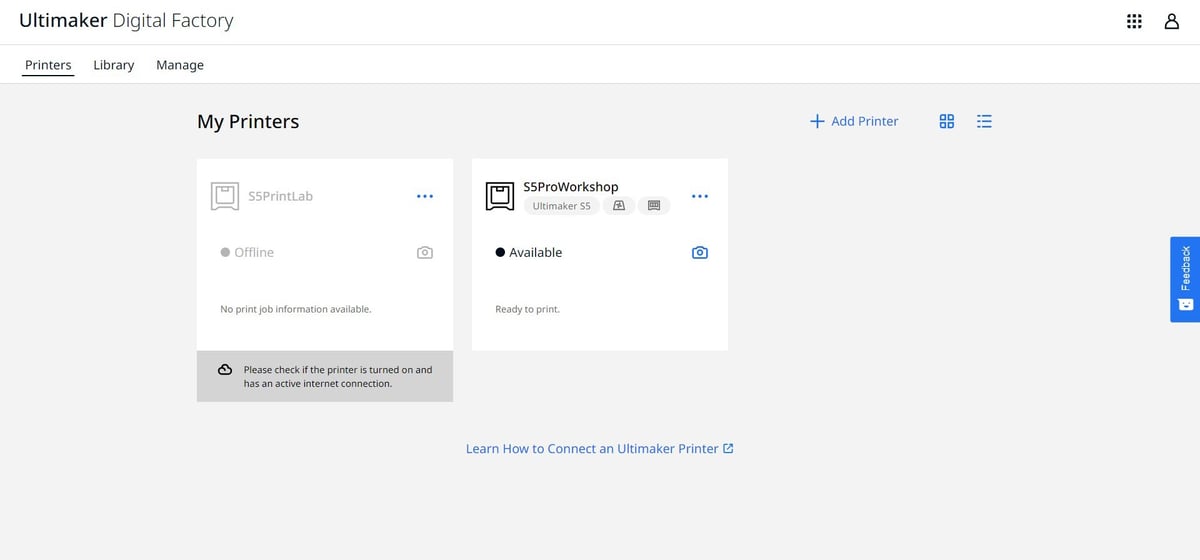
Task: Click No print job information available text
Action: point(296,309)
